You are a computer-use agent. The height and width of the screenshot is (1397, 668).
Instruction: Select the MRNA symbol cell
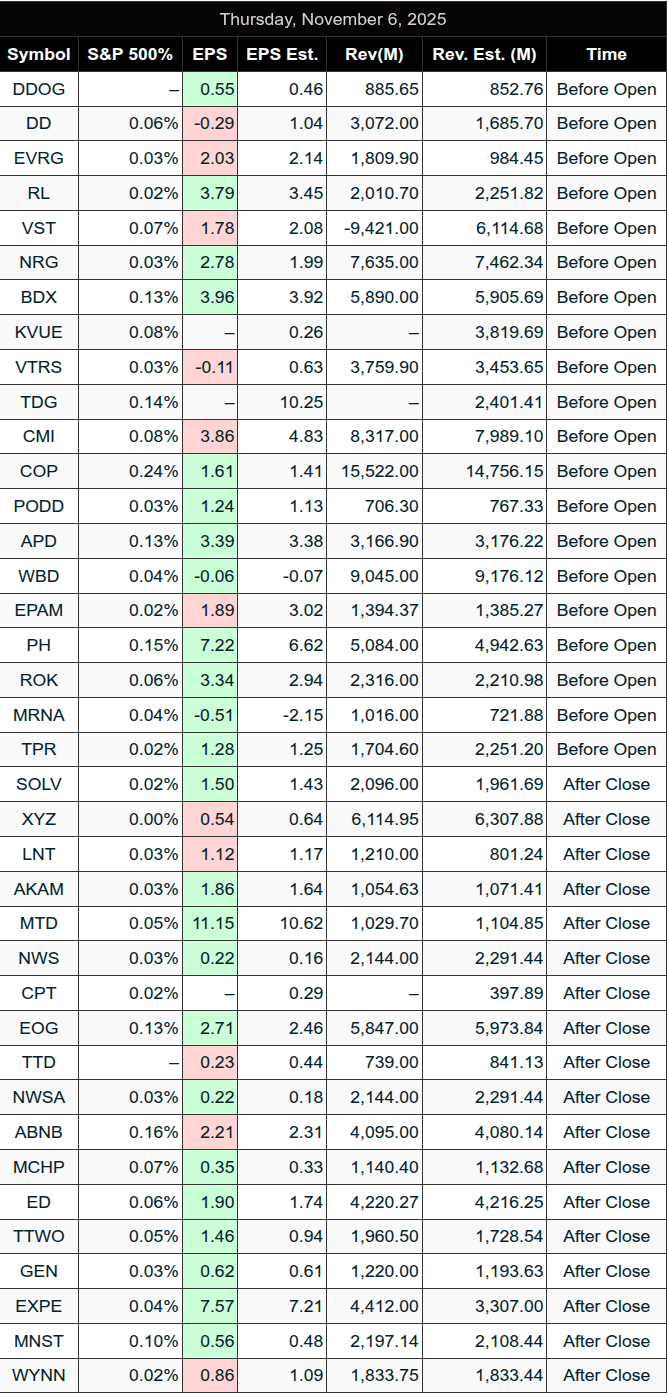coord(39,715)
